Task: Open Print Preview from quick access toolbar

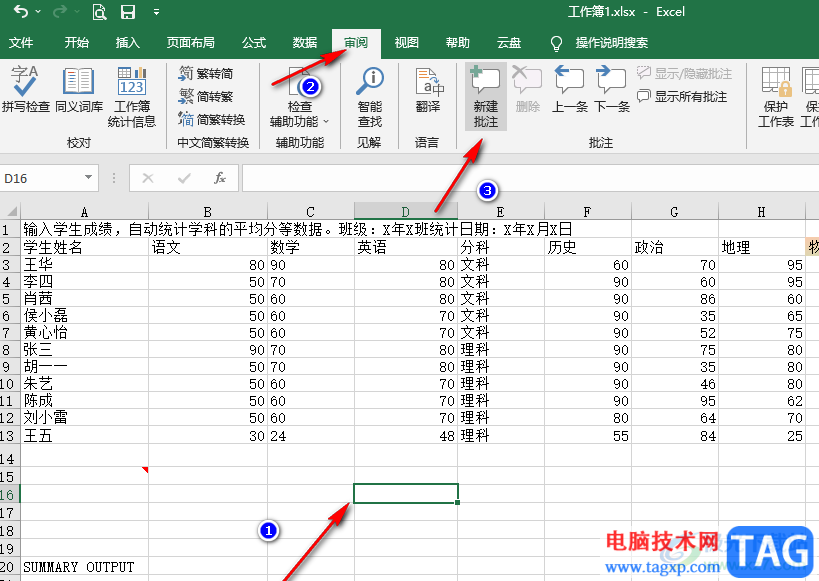Action: (x=99, y=11)
